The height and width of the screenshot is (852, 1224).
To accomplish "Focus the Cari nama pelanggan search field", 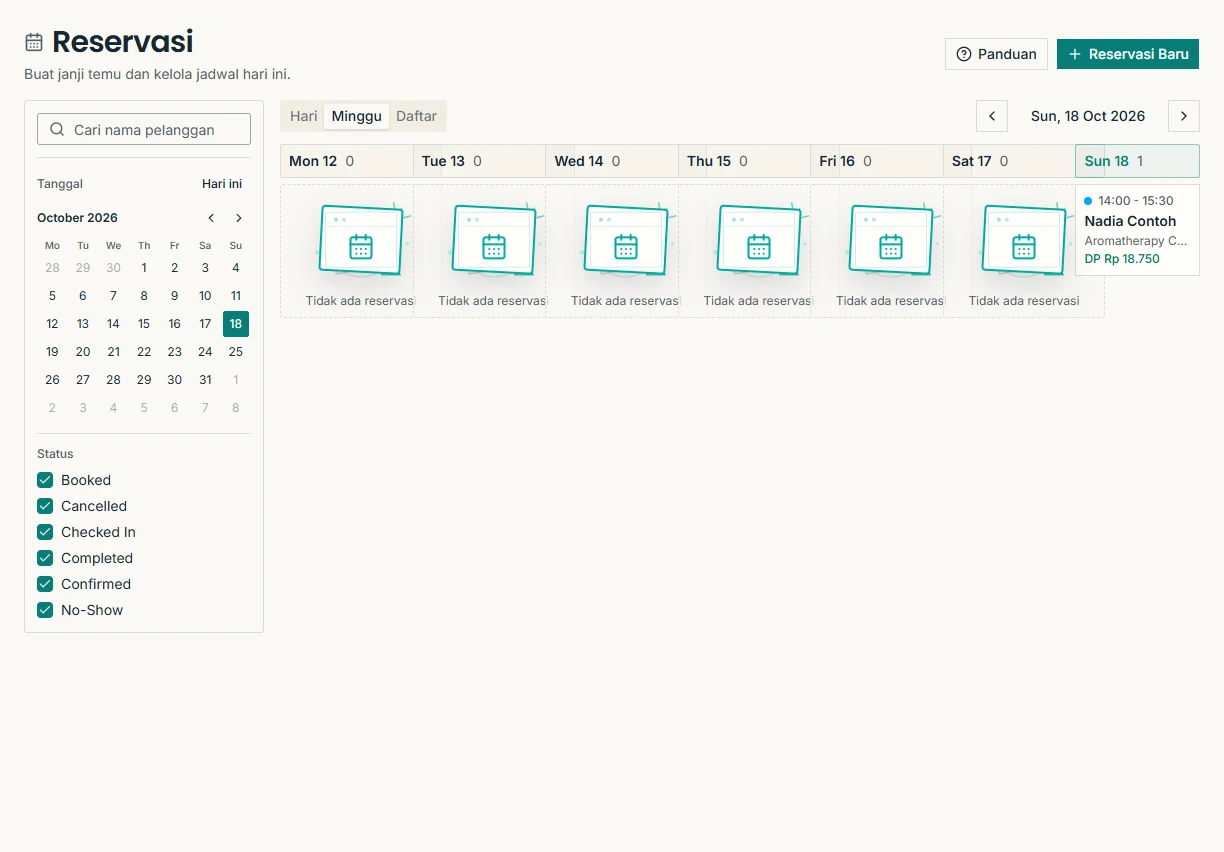I will pyautogui.click(x=144, y=130).
